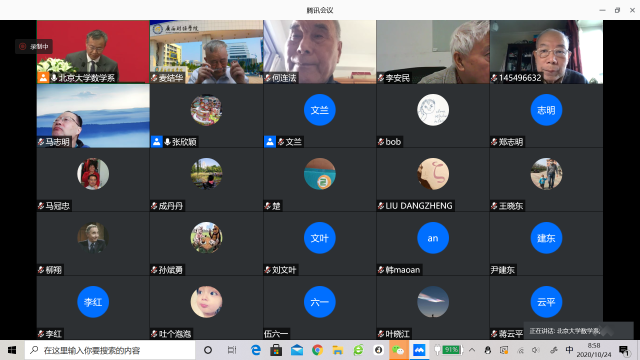Expand hidden system tray icons chevron
The image size is (640, 360).
point(472,350)
